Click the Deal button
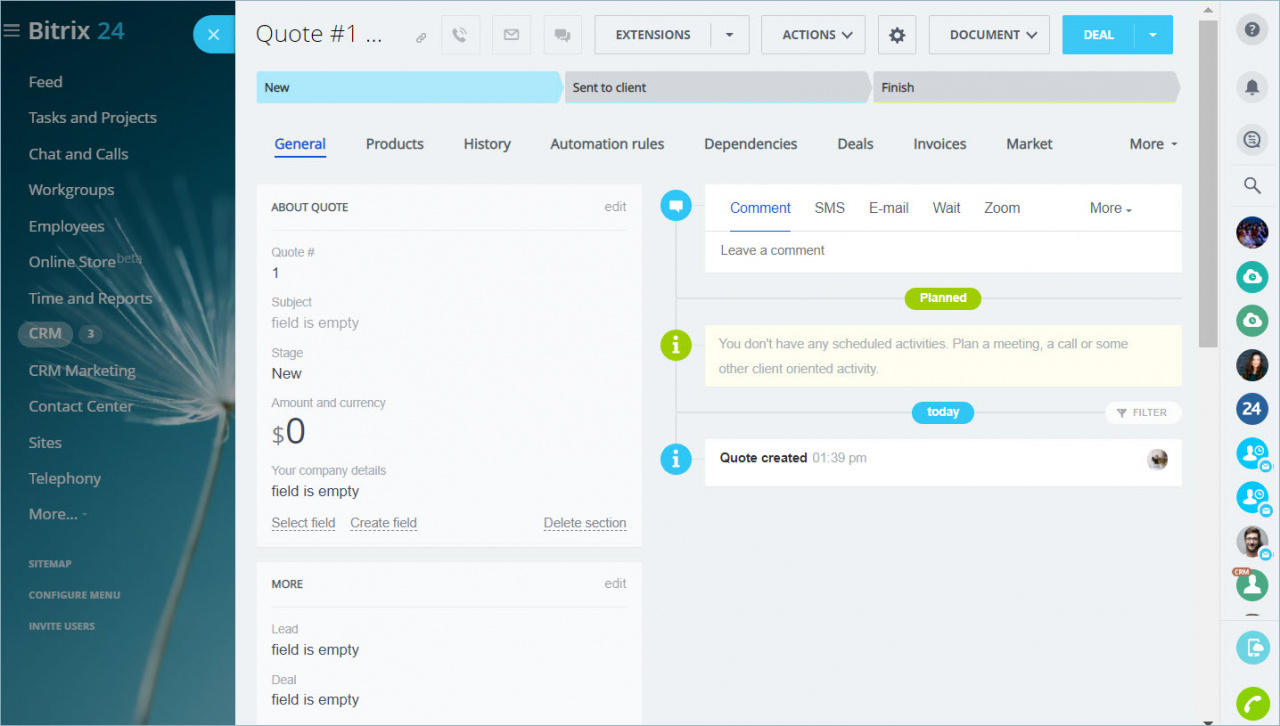 tap(1098, 35)
